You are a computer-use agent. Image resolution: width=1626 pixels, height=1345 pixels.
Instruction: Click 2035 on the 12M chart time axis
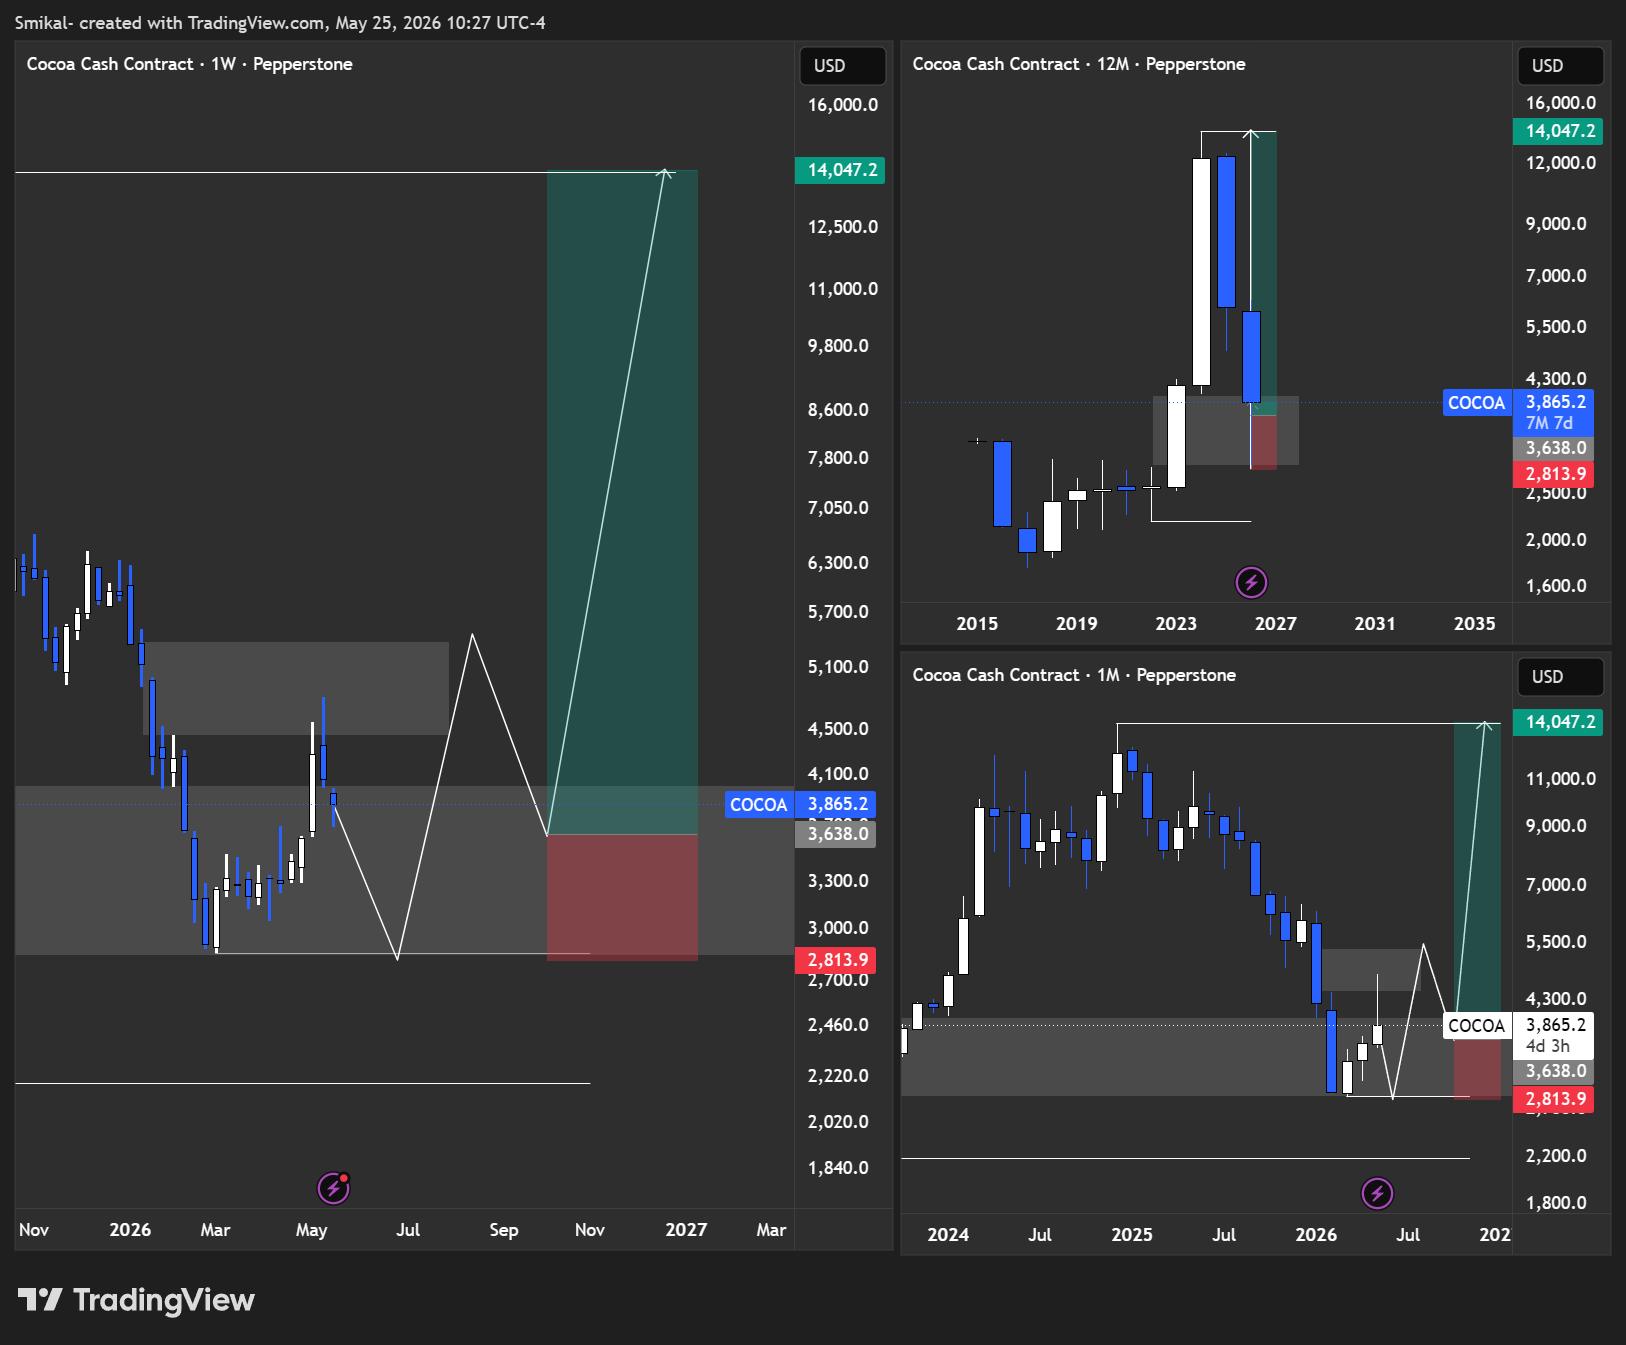pos(1474,624)
